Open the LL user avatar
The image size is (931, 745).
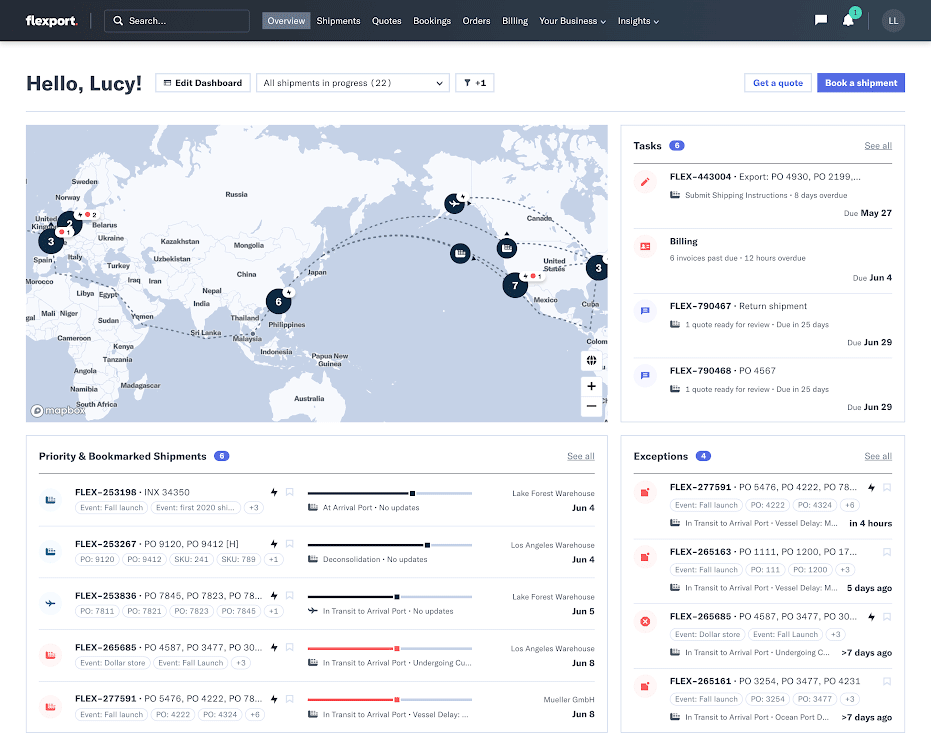pyautogui.click(x=893, y=21)
